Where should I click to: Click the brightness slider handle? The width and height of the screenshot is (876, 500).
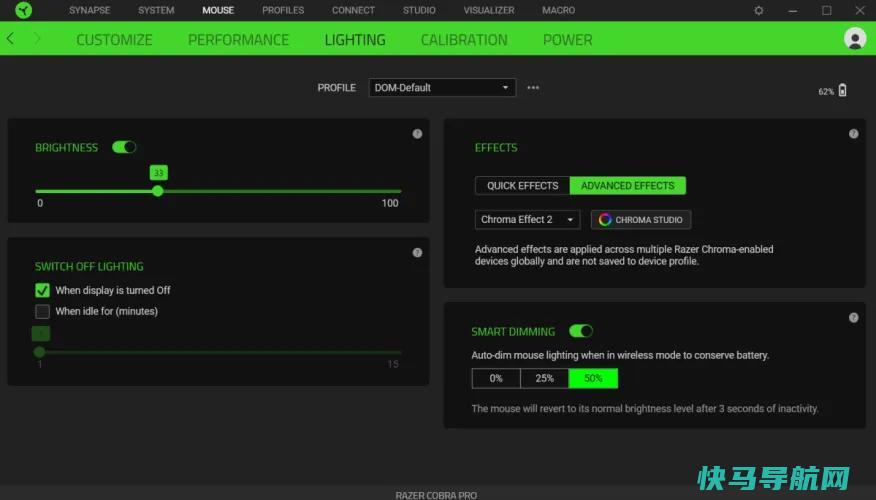pos(158,191)
